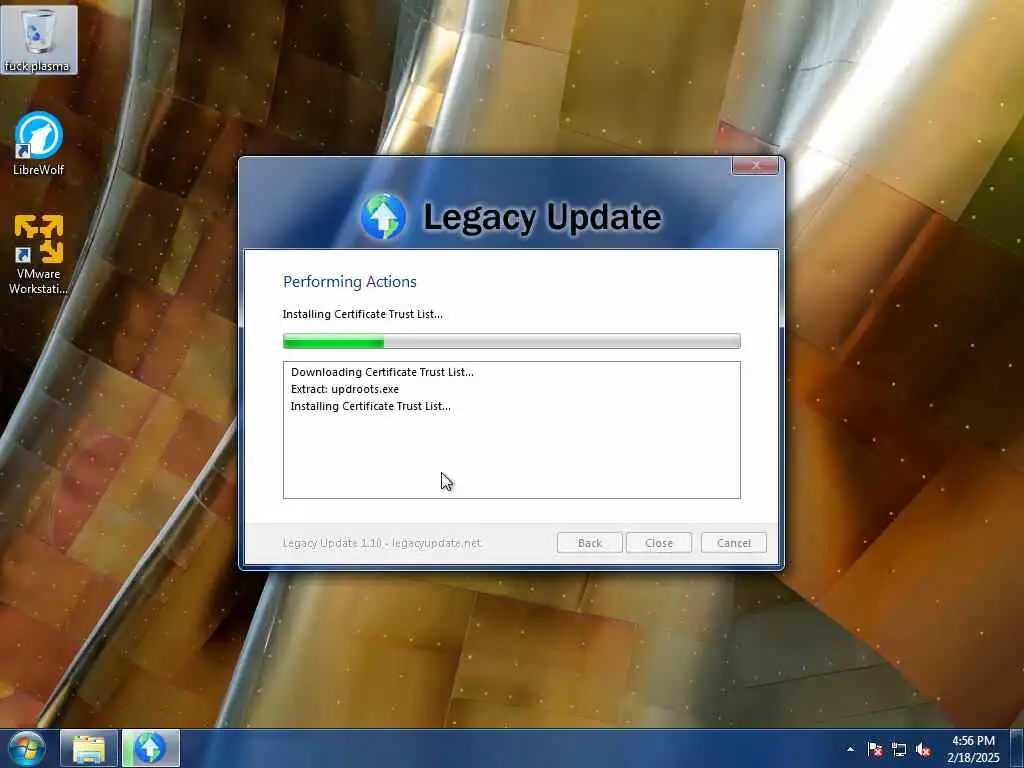Click the Legacy Update globe logo

(383, 216)
